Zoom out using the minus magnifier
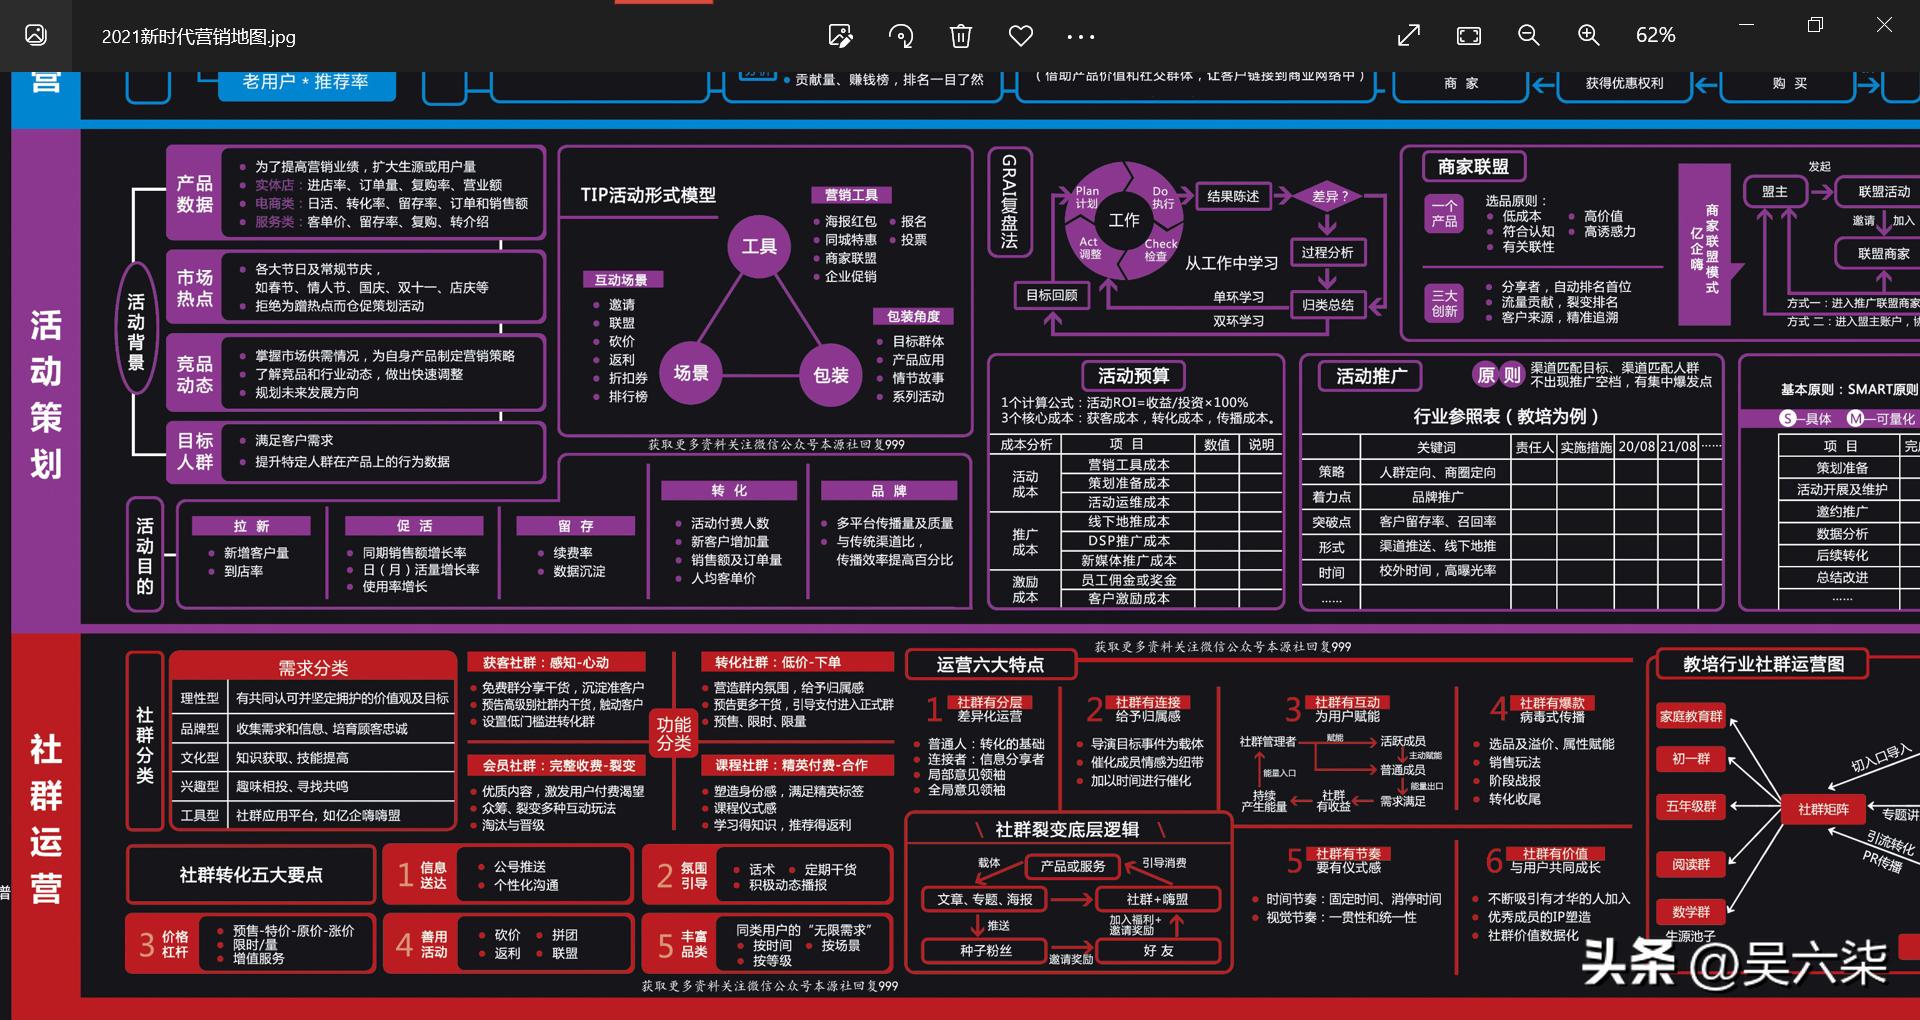1920x1020 pixels. [1528, 36]
